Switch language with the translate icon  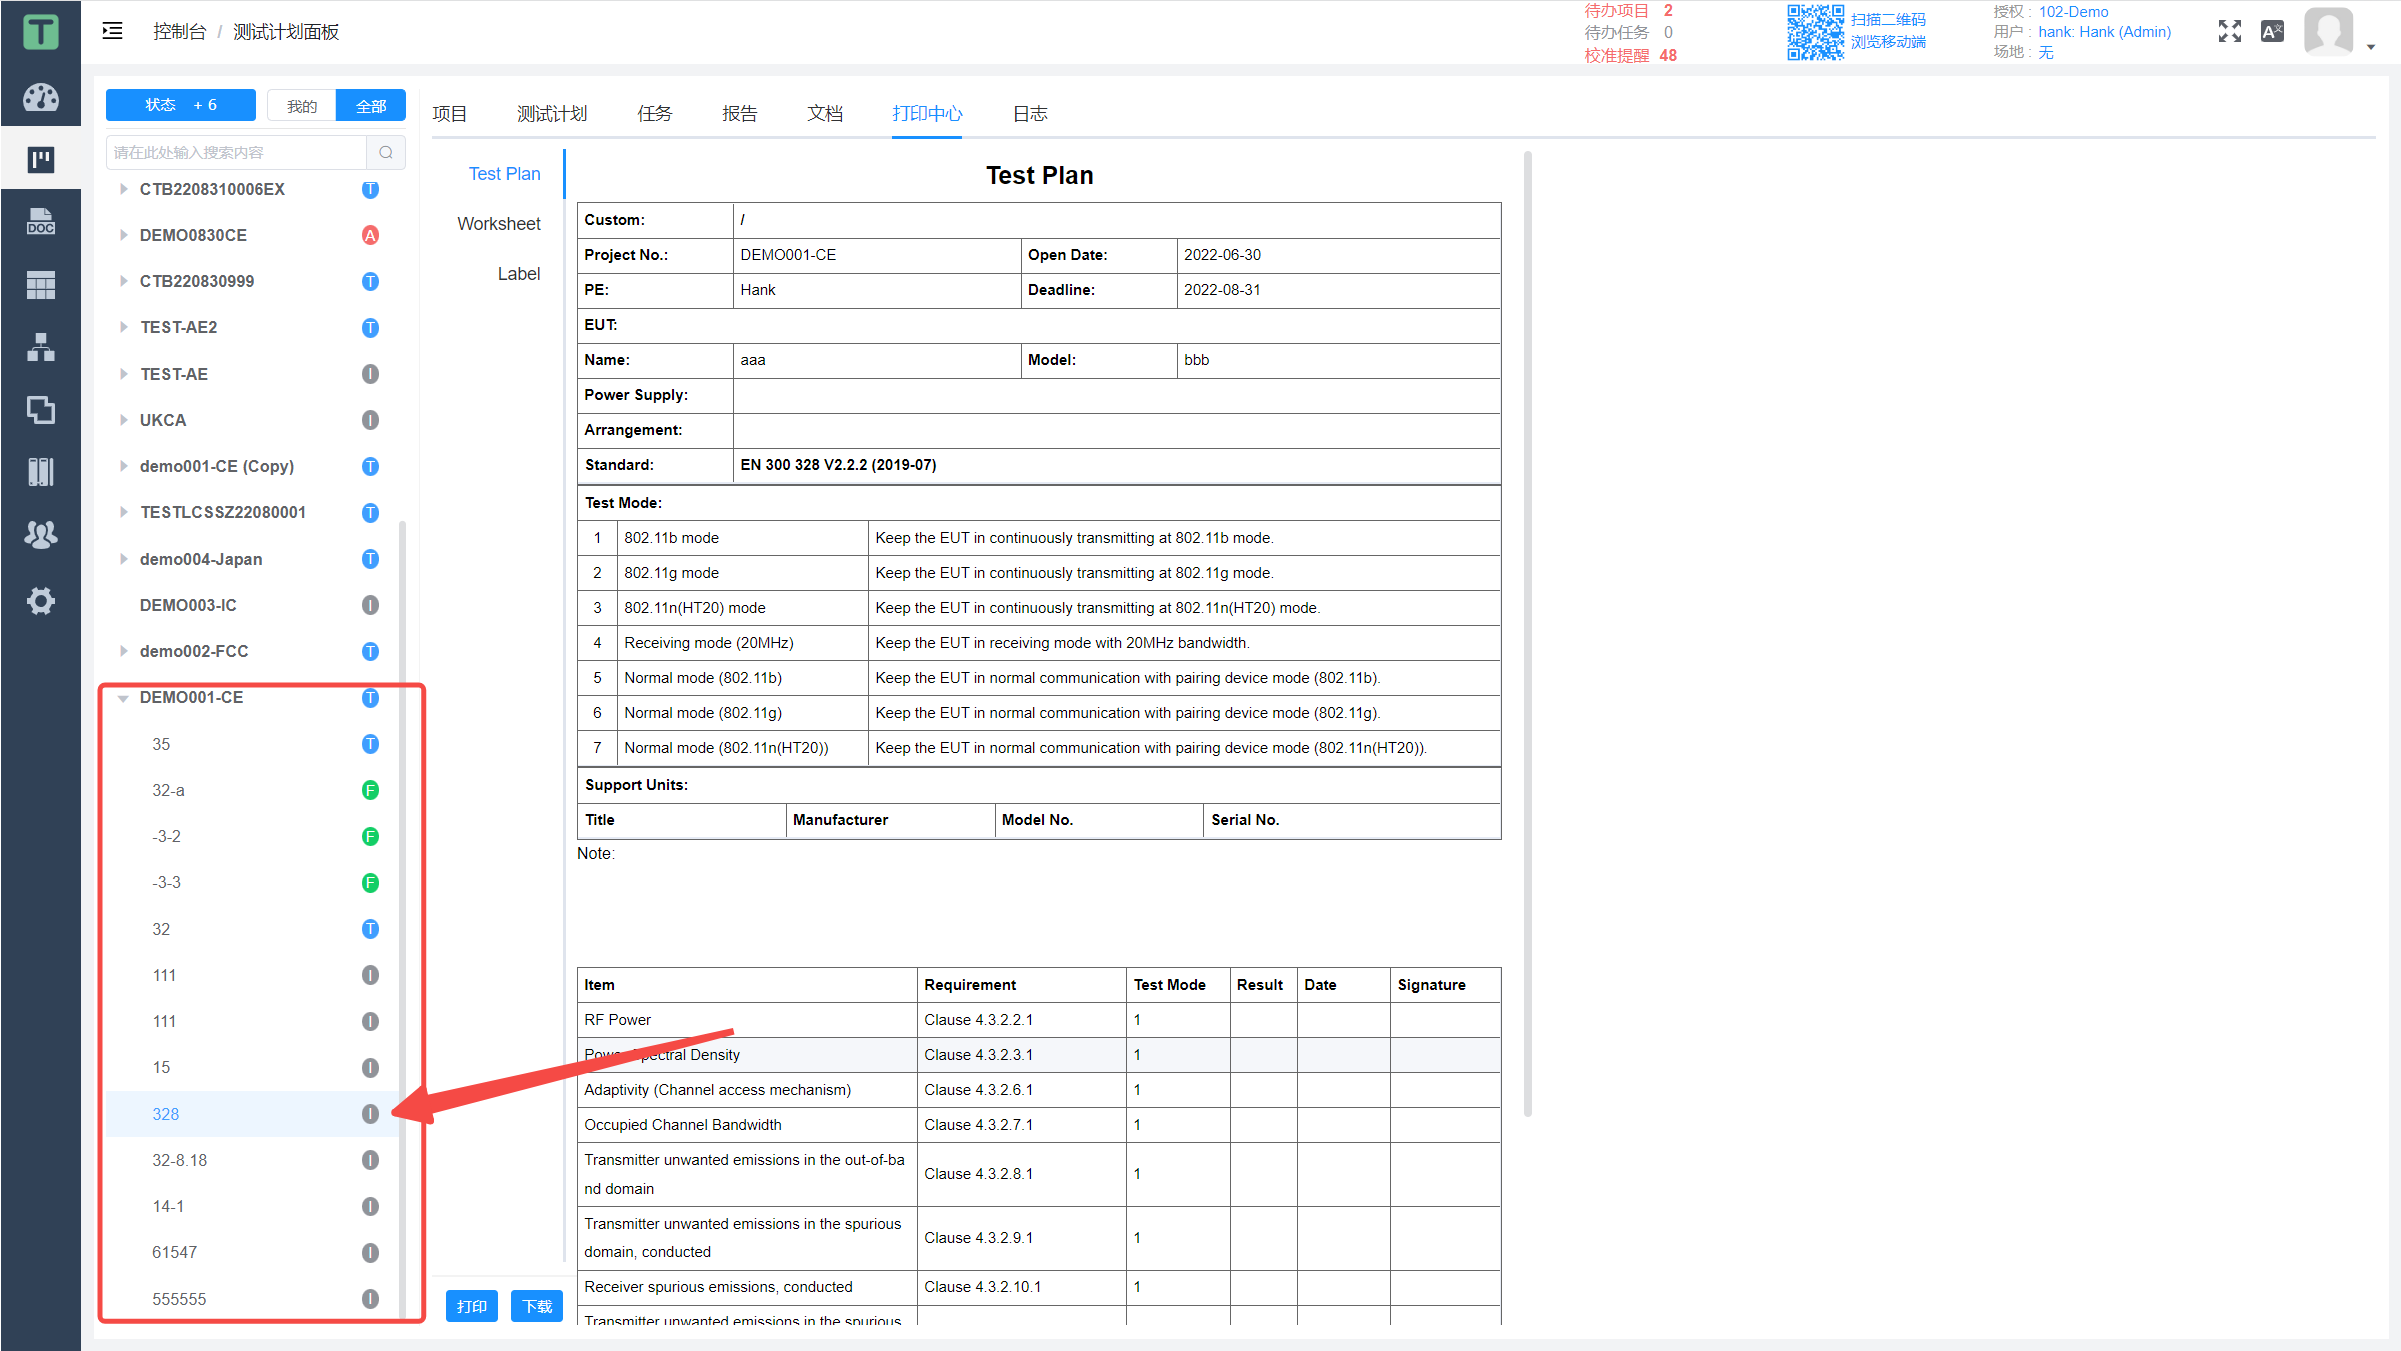click(x=2272, y=31)
